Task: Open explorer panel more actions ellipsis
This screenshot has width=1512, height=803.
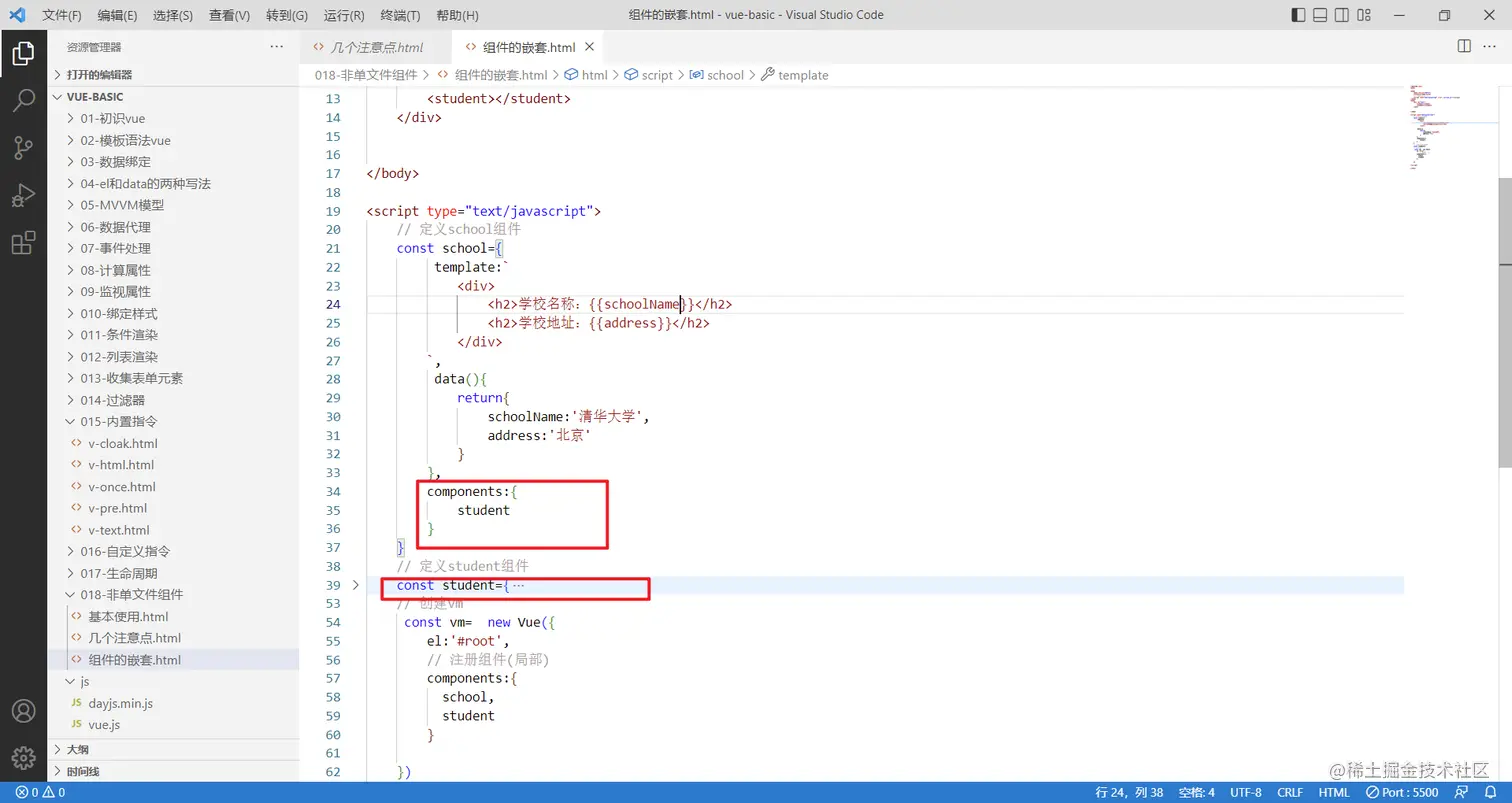Action: coord(276,47)
